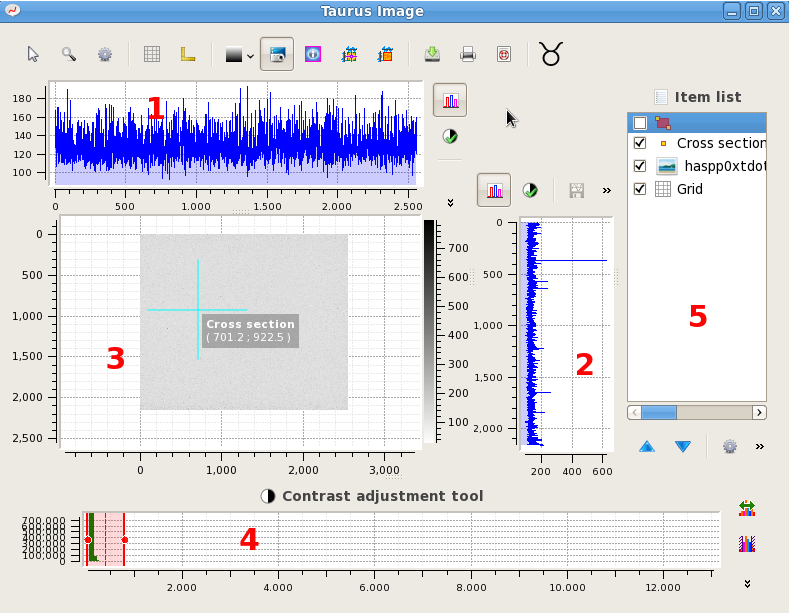This screenshot has width=790, height=613.
Task: Open the gear parameters tool in toolbar
Action: (x=105, y=54)
